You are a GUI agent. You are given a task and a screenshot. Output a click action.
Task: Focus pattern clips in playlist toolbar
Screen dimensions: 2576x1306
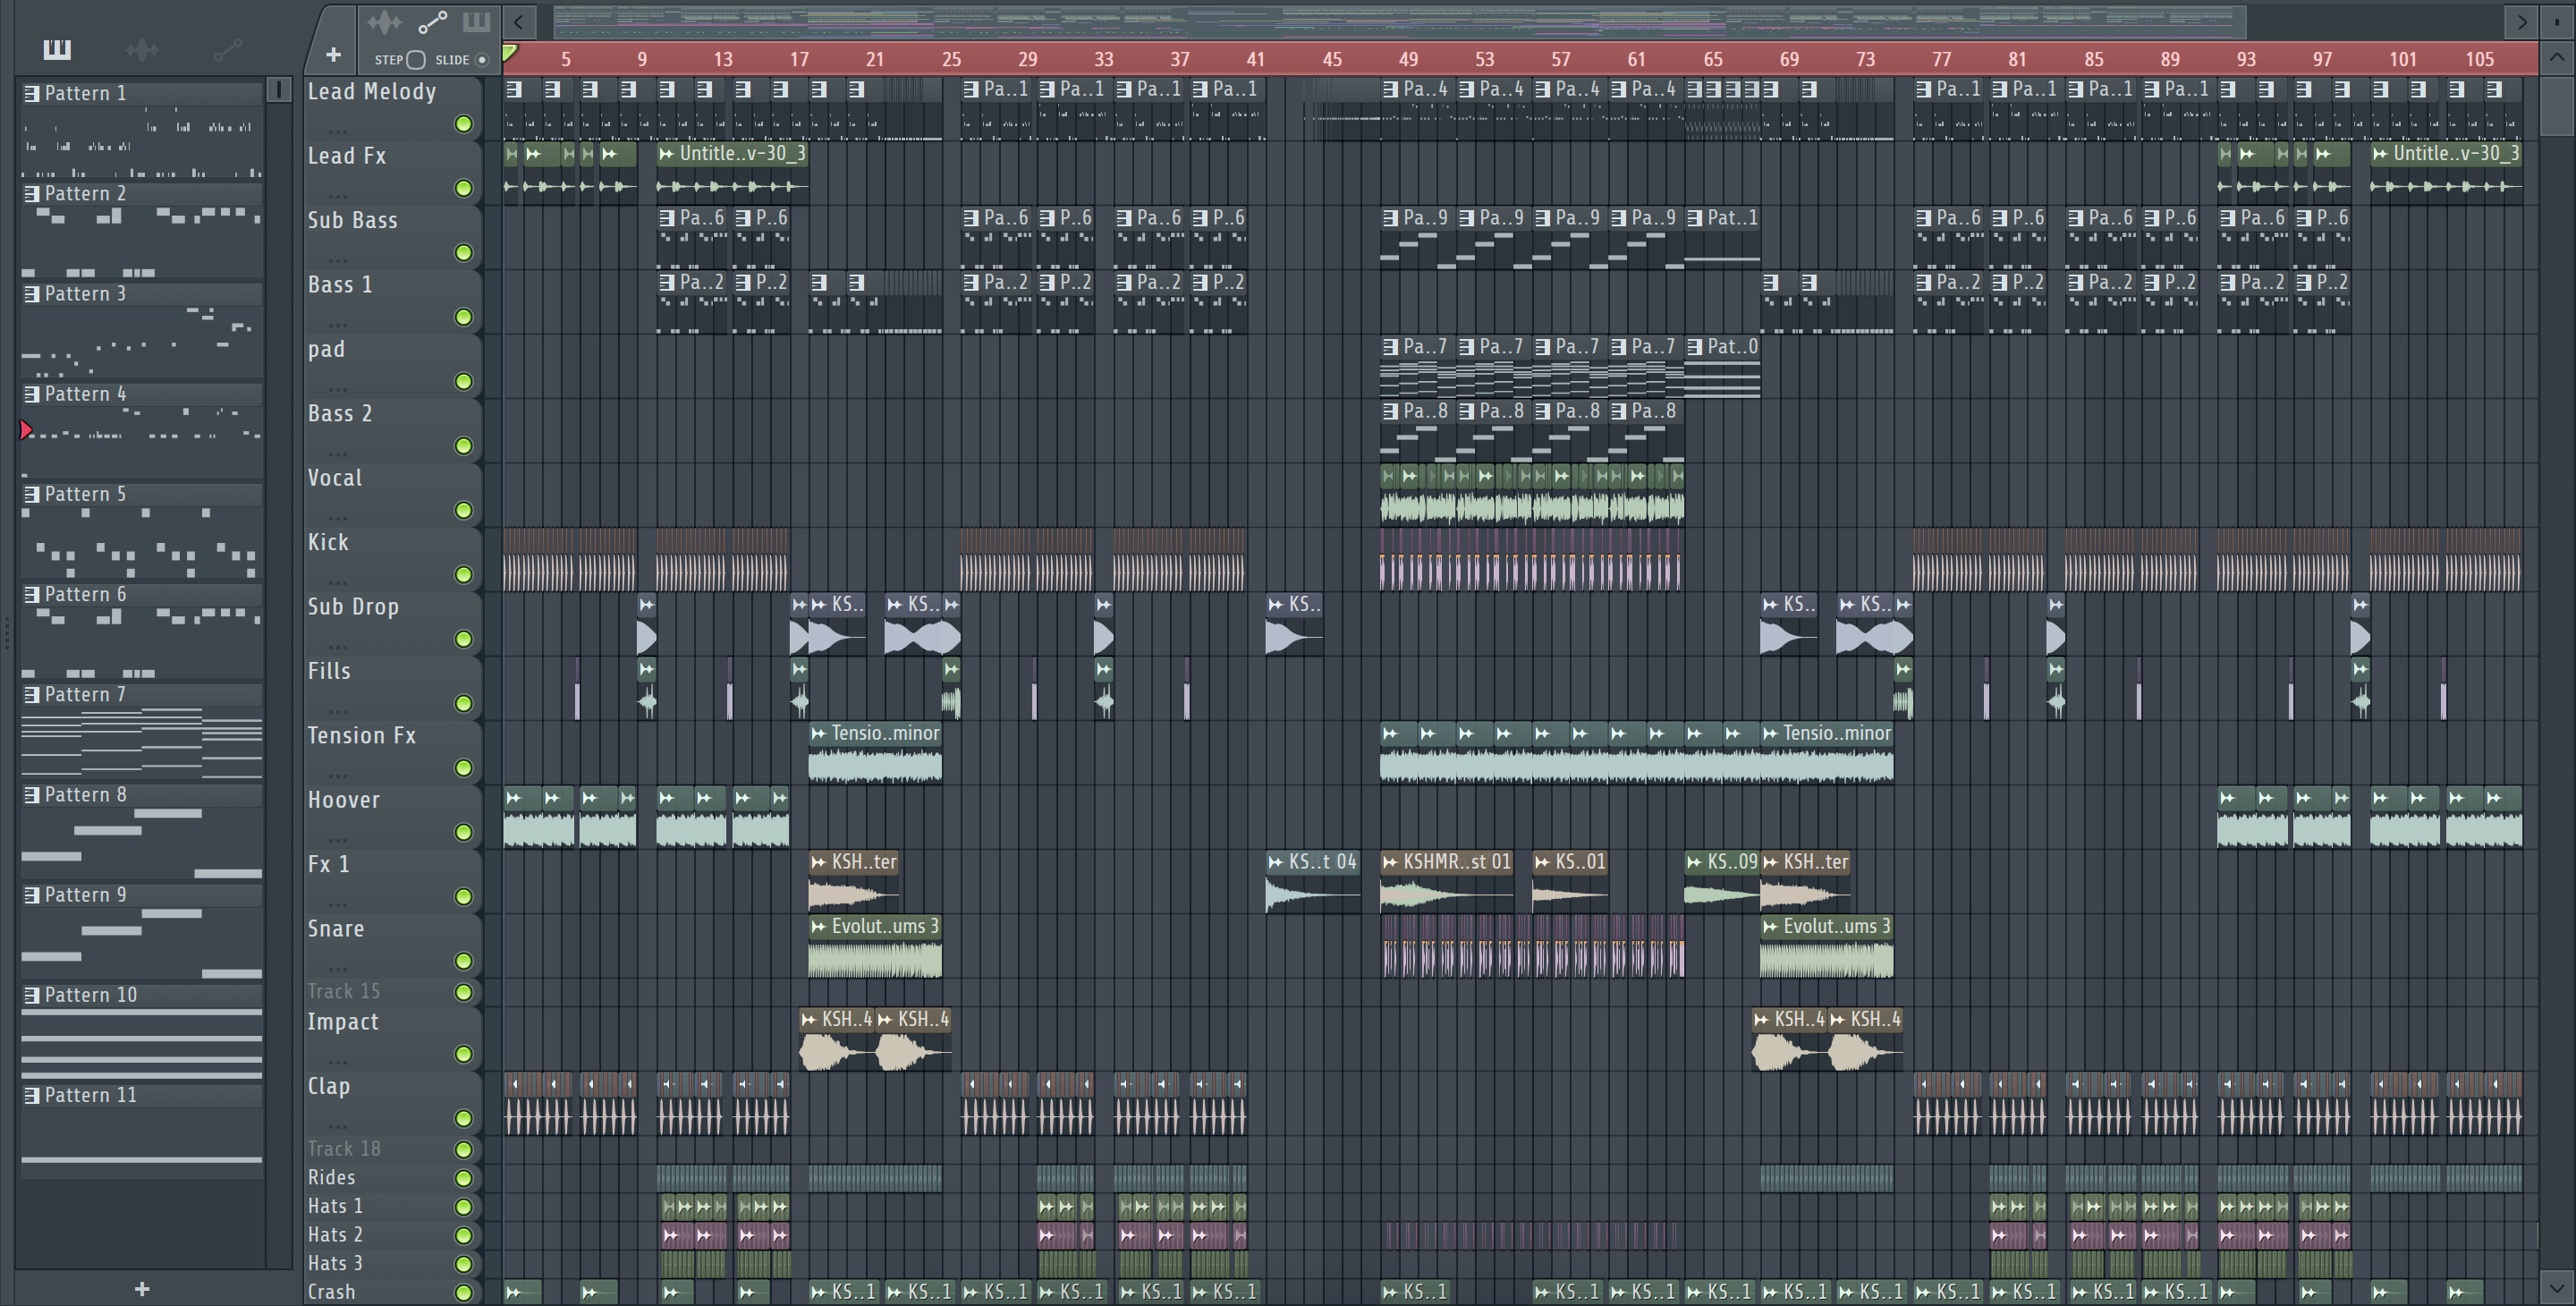tap(476, 21)
